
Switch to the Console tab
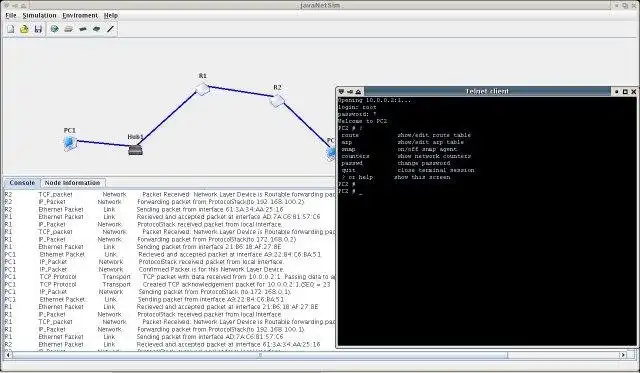pos(22,183)
